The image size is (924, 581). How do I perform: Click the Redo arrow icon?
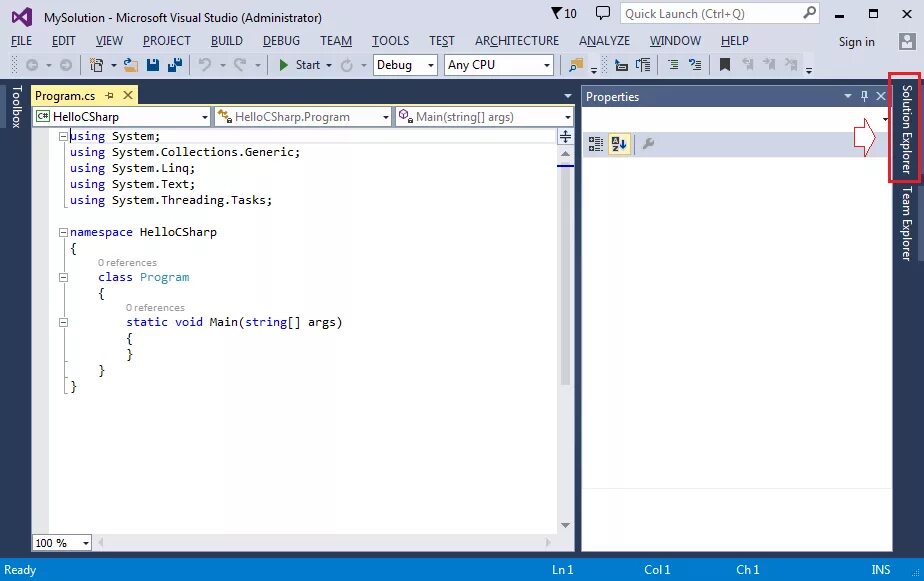pyautogui.click(x=240, y=65)
